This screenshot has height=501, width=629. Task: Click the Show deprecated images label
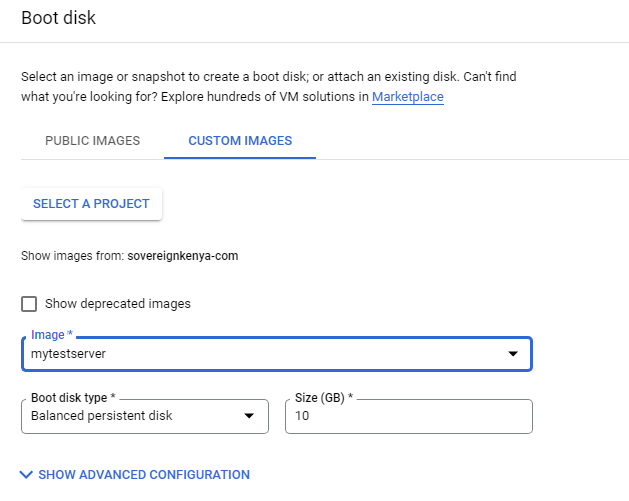pyautogui.click(x=118, y=304)
